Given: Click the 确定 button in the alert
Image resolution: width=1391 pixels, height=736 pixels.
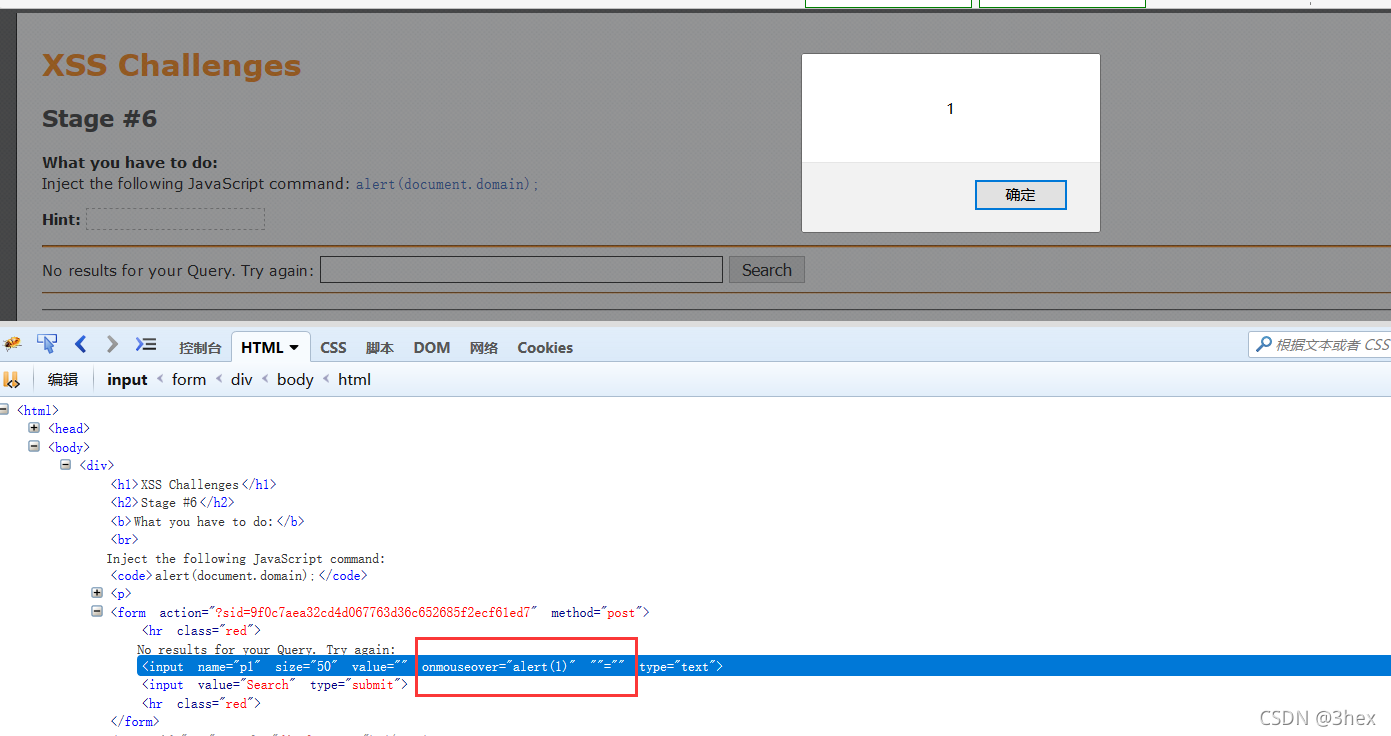Looking at the screenshot, I should (1020, 194).
